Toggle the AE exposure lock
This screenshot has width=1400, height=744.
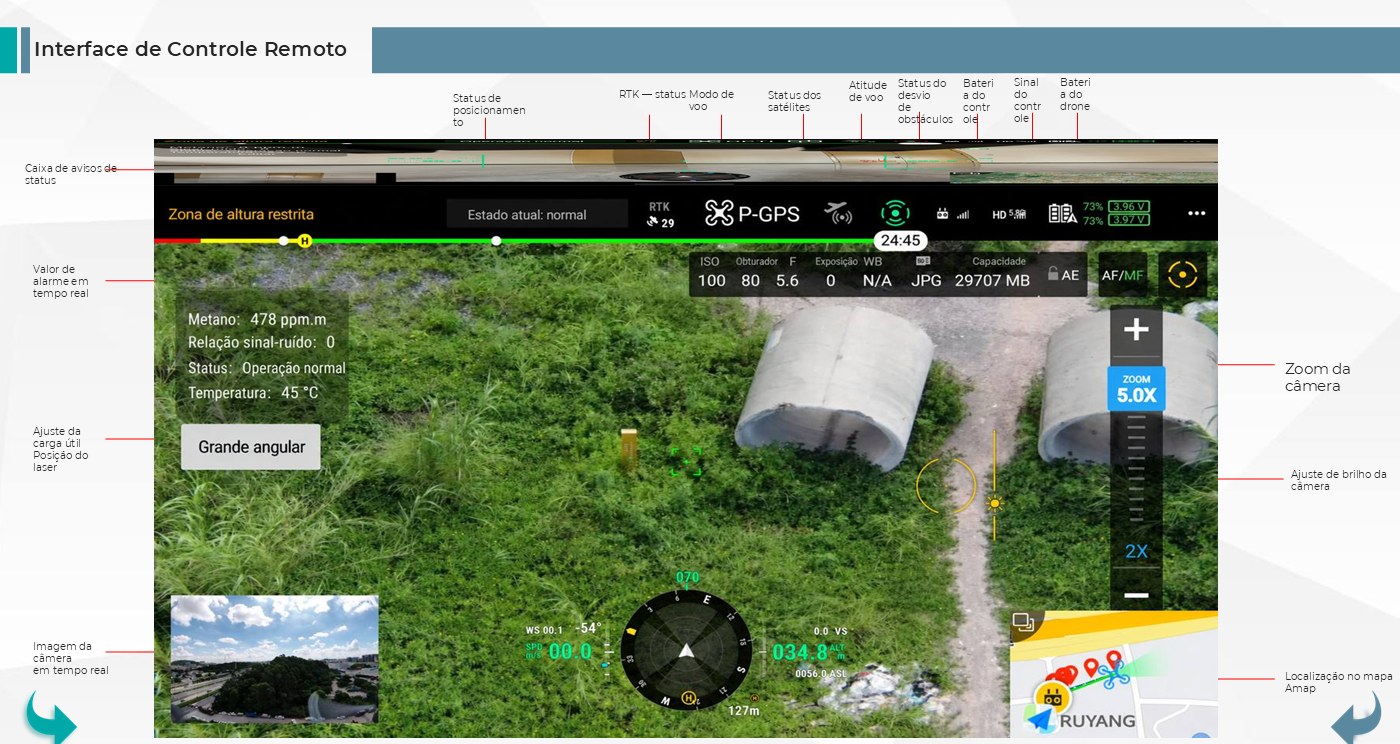coord(1063,274)
